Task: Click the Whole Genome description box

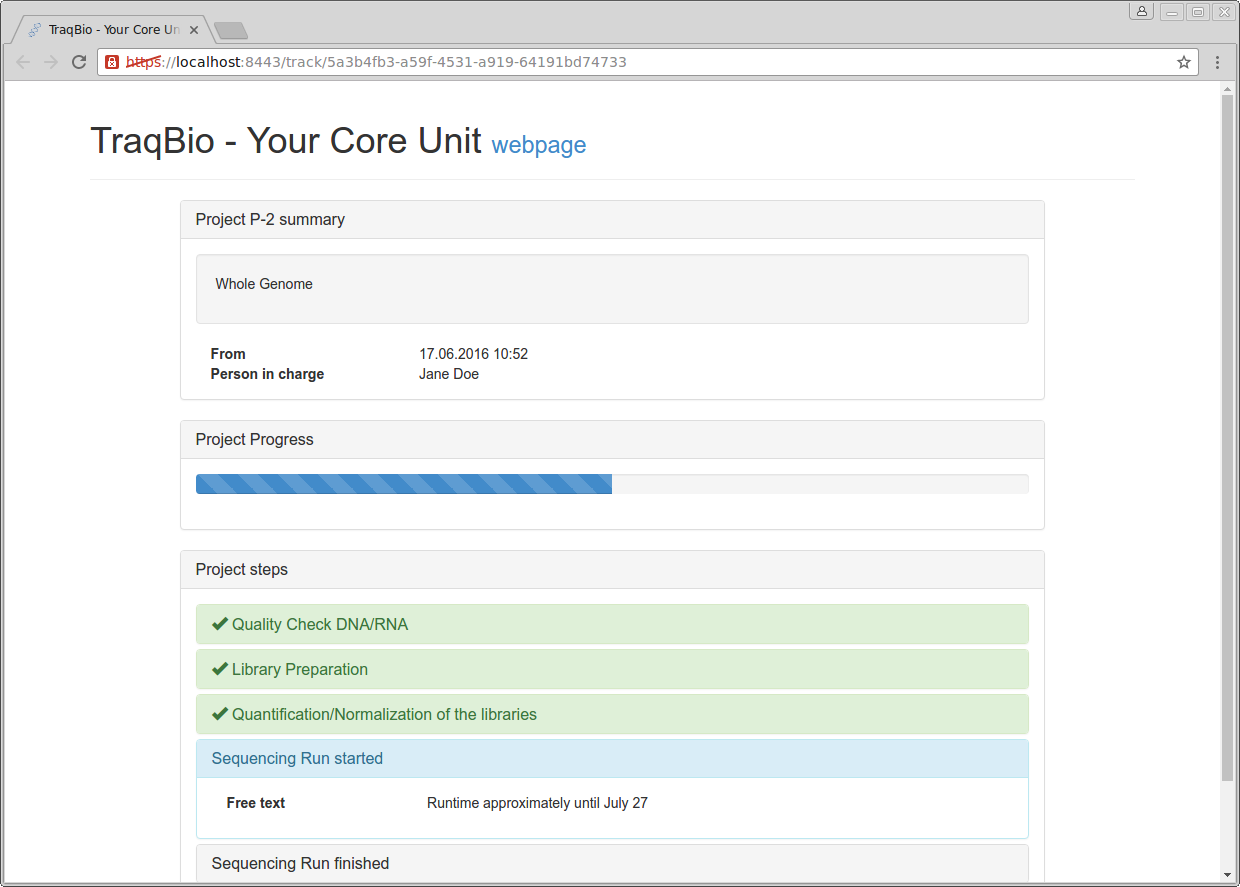Action: pyautogui.click(x=612, y=289)
